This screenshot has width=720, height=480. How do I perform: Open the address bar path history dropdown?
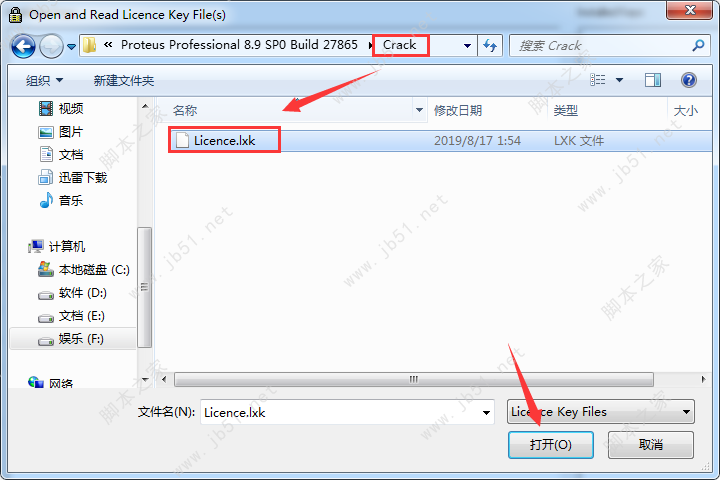[x=467, y=45]
